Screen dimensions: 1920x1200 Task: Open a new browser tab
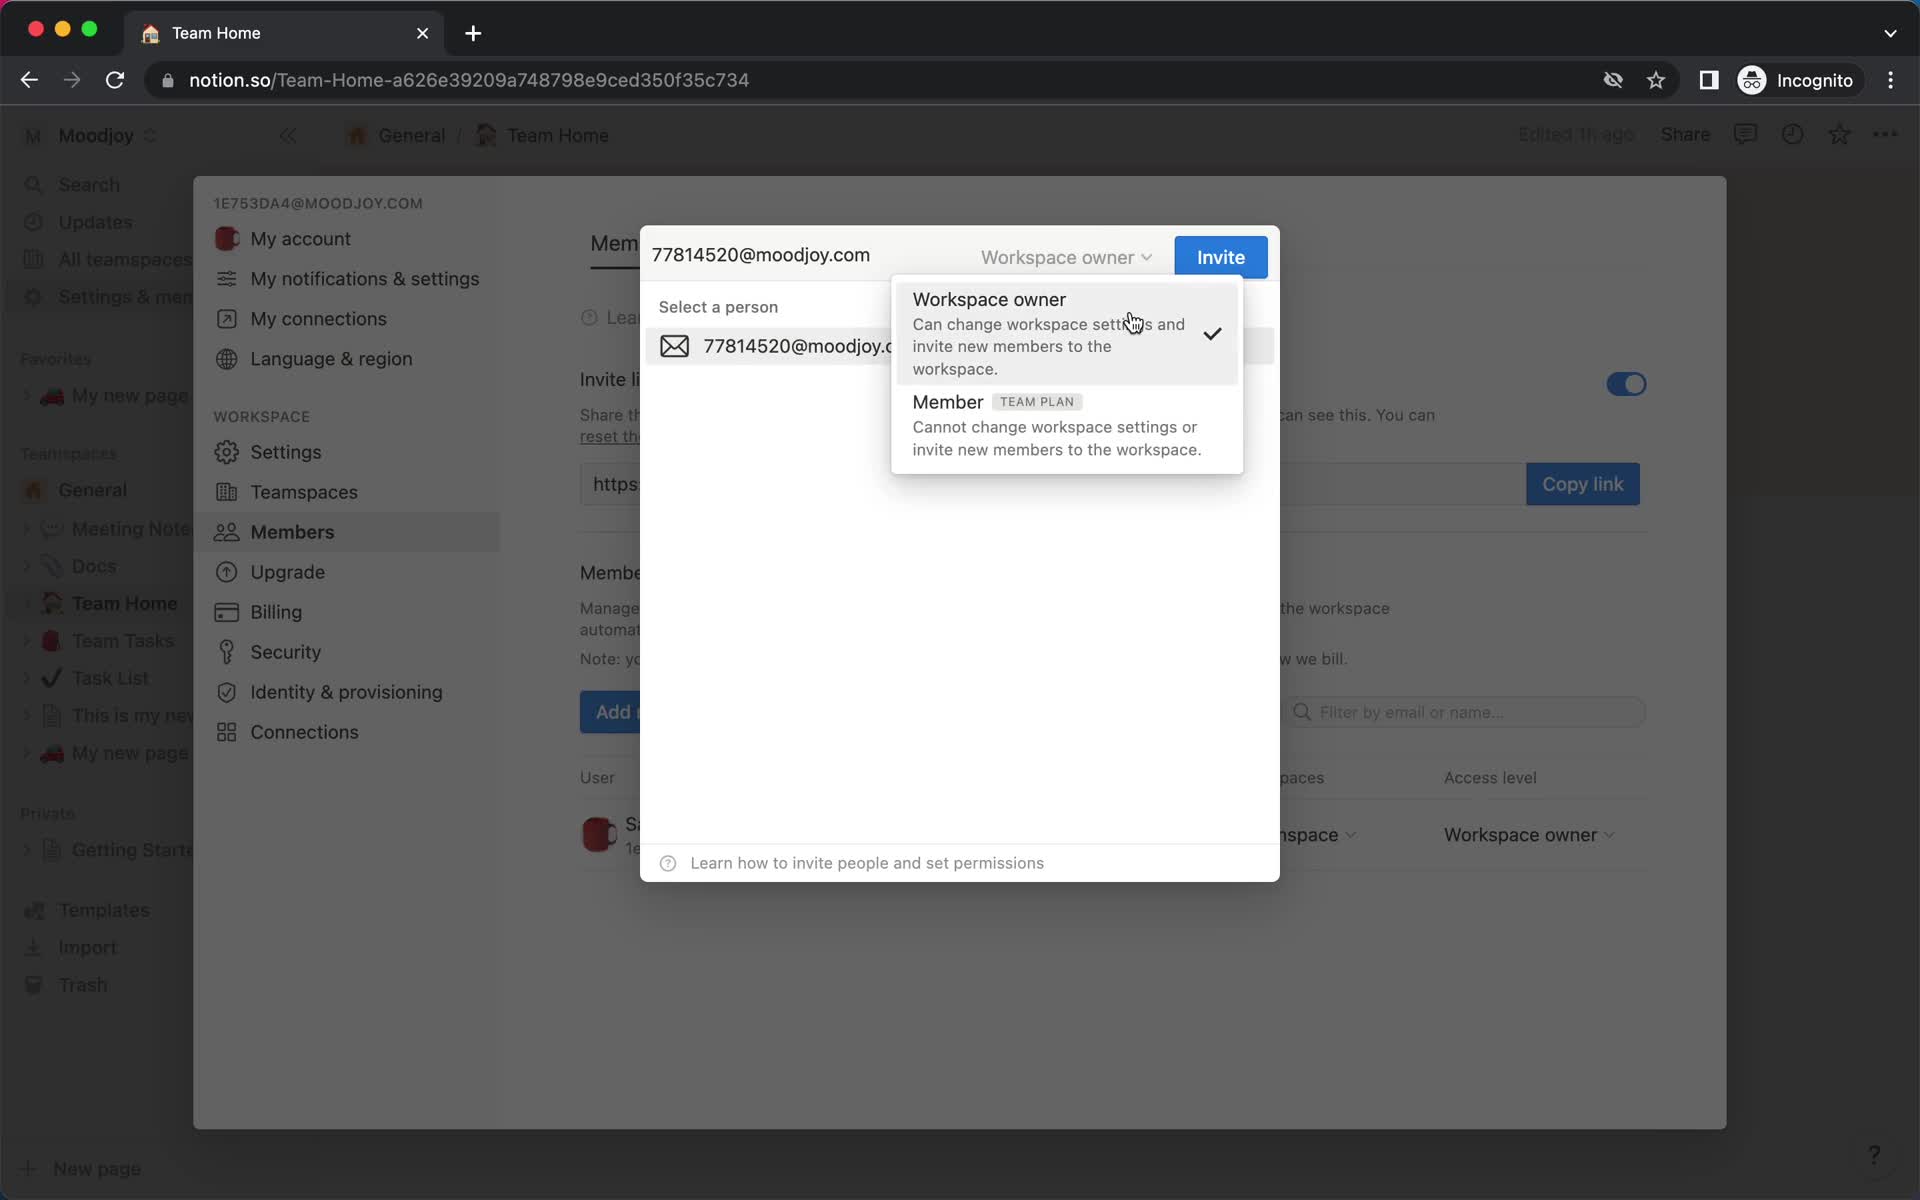pyautogui.click(x=473, y=33)
